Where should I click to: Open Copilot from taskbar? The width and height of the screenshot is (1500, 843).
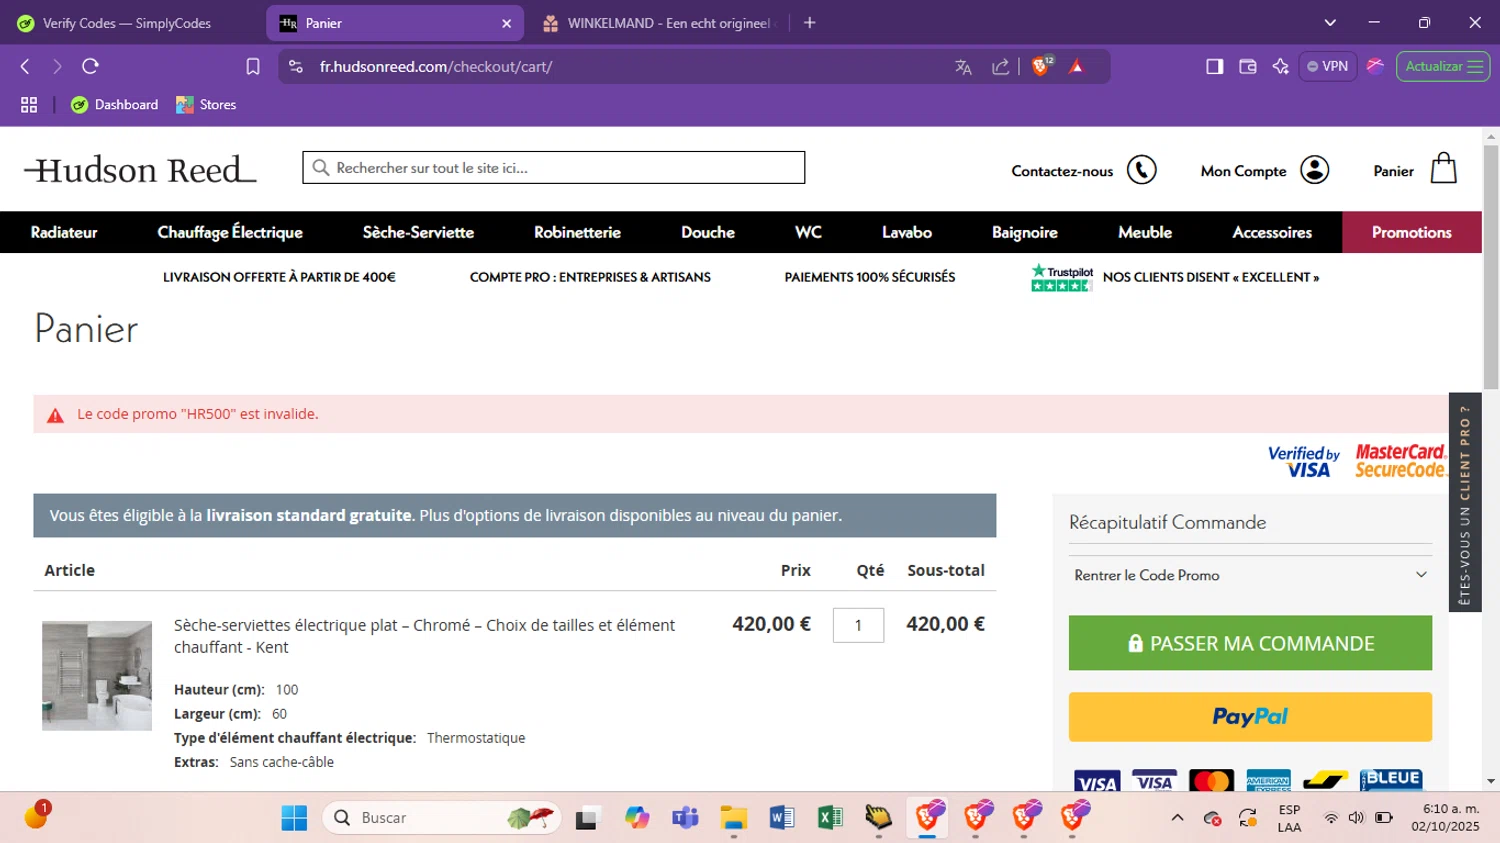(x=637, y=818)
